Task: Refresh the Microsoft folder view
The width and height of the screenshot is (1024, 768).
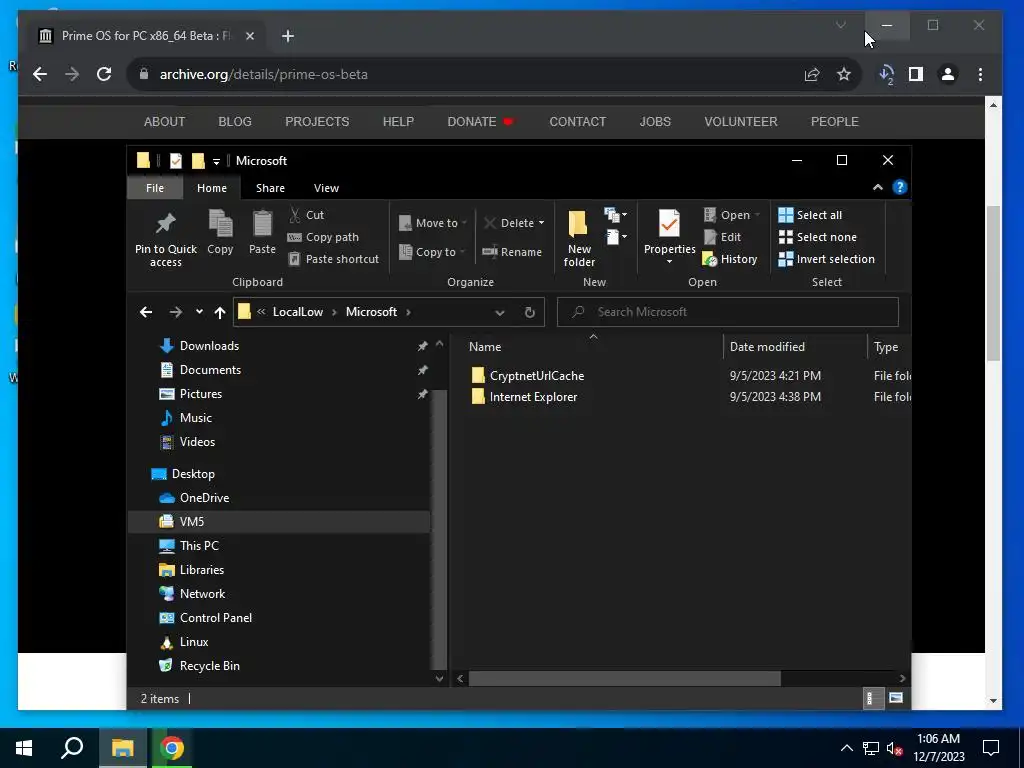Action: [x=530, y=312]
